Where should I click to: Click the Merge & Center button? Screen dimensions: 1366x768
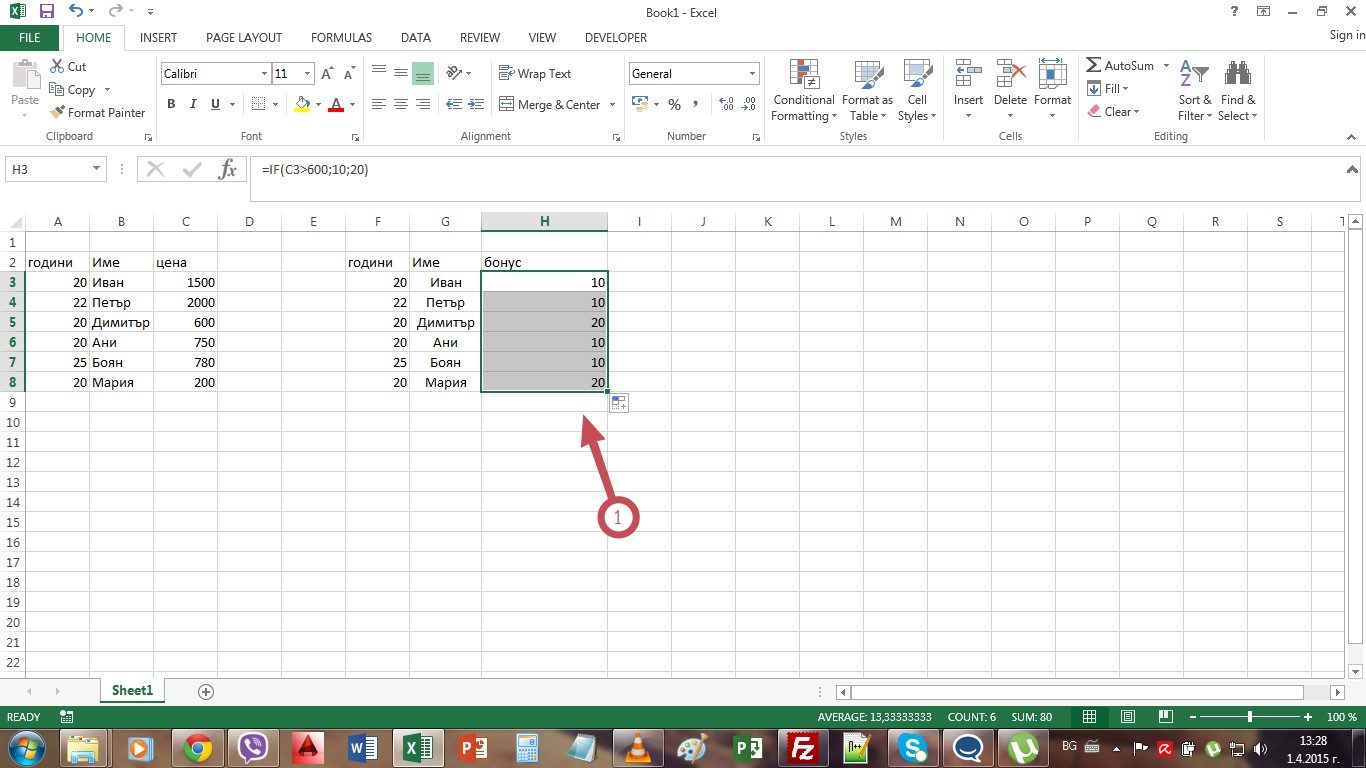tap(550, 105)
